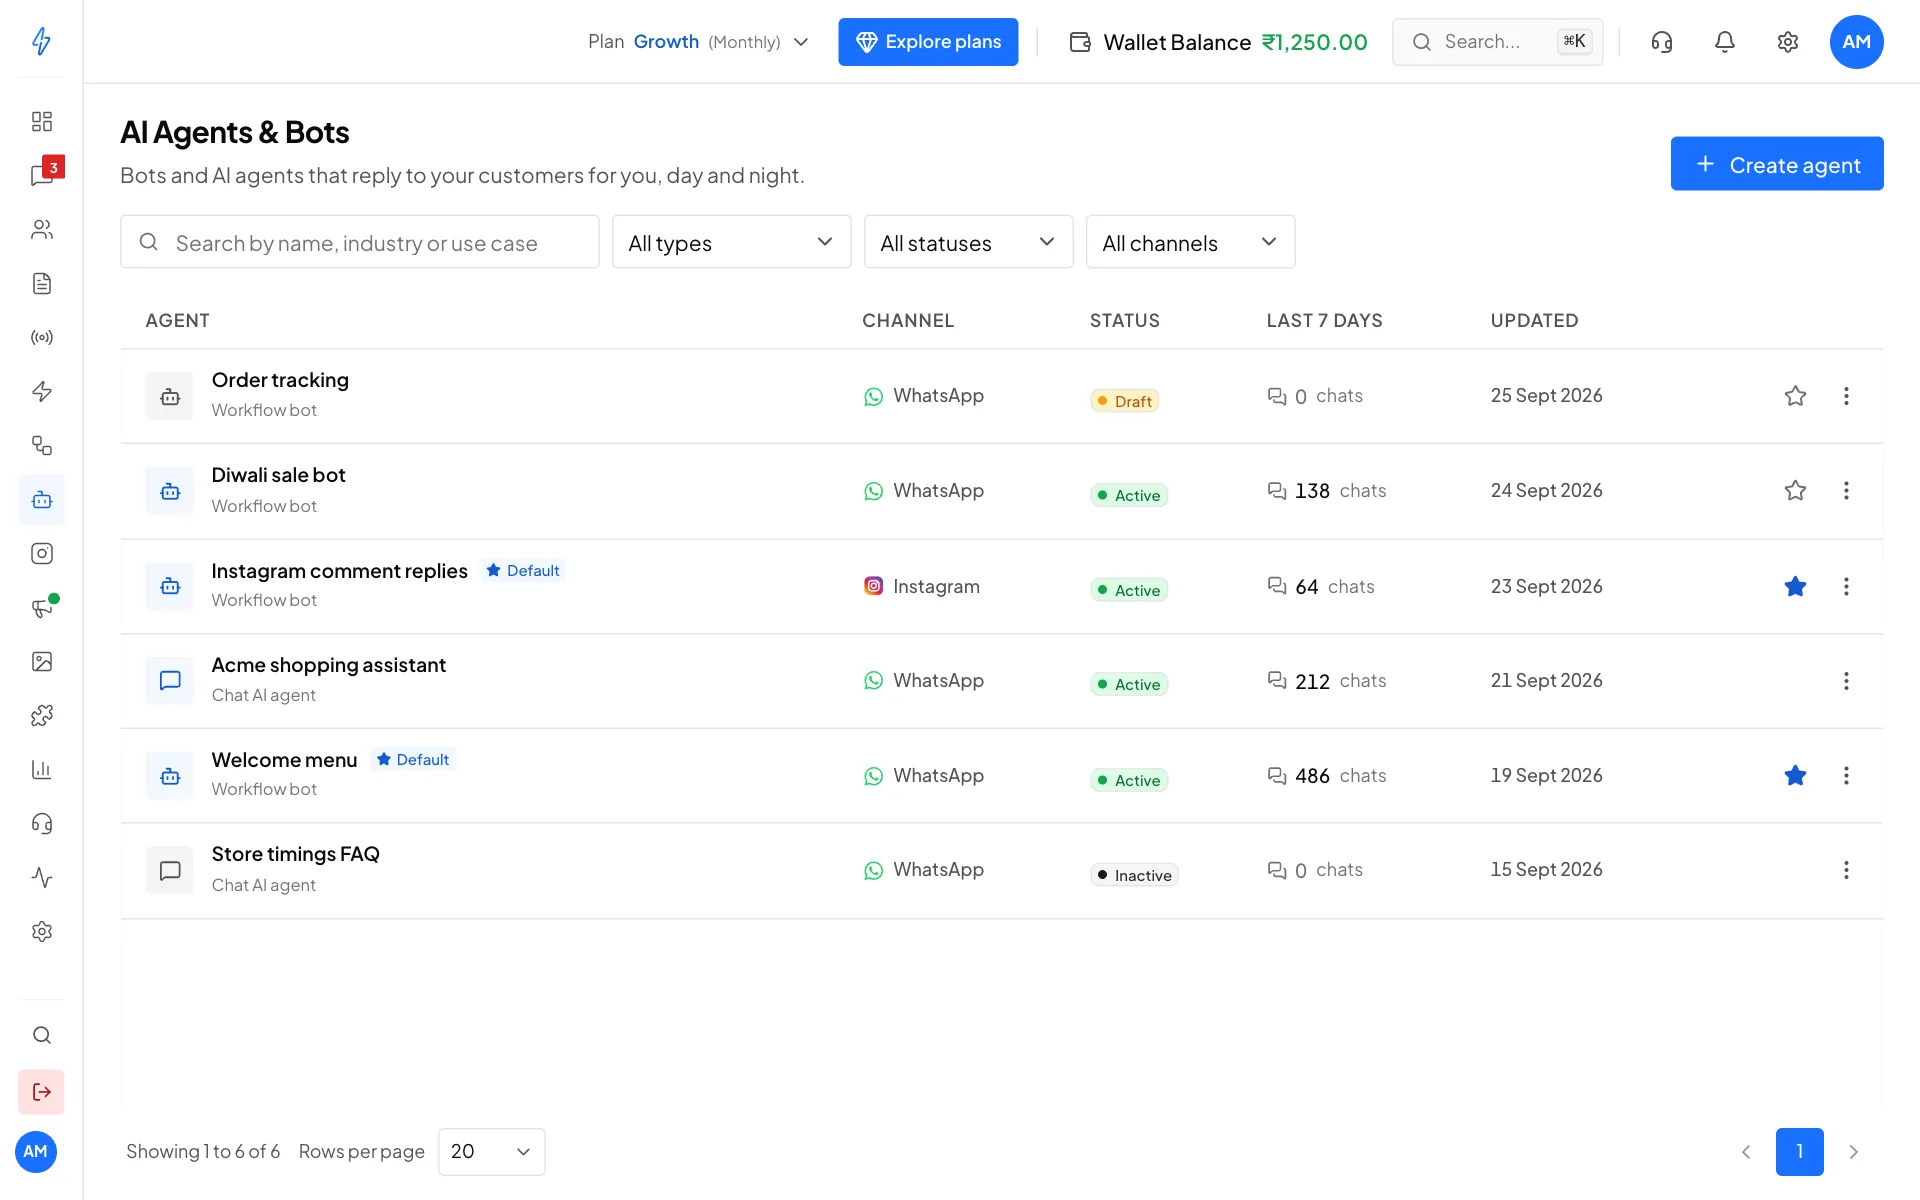
Task: Open the notifications bell
Action: (x=1724, y=42)
